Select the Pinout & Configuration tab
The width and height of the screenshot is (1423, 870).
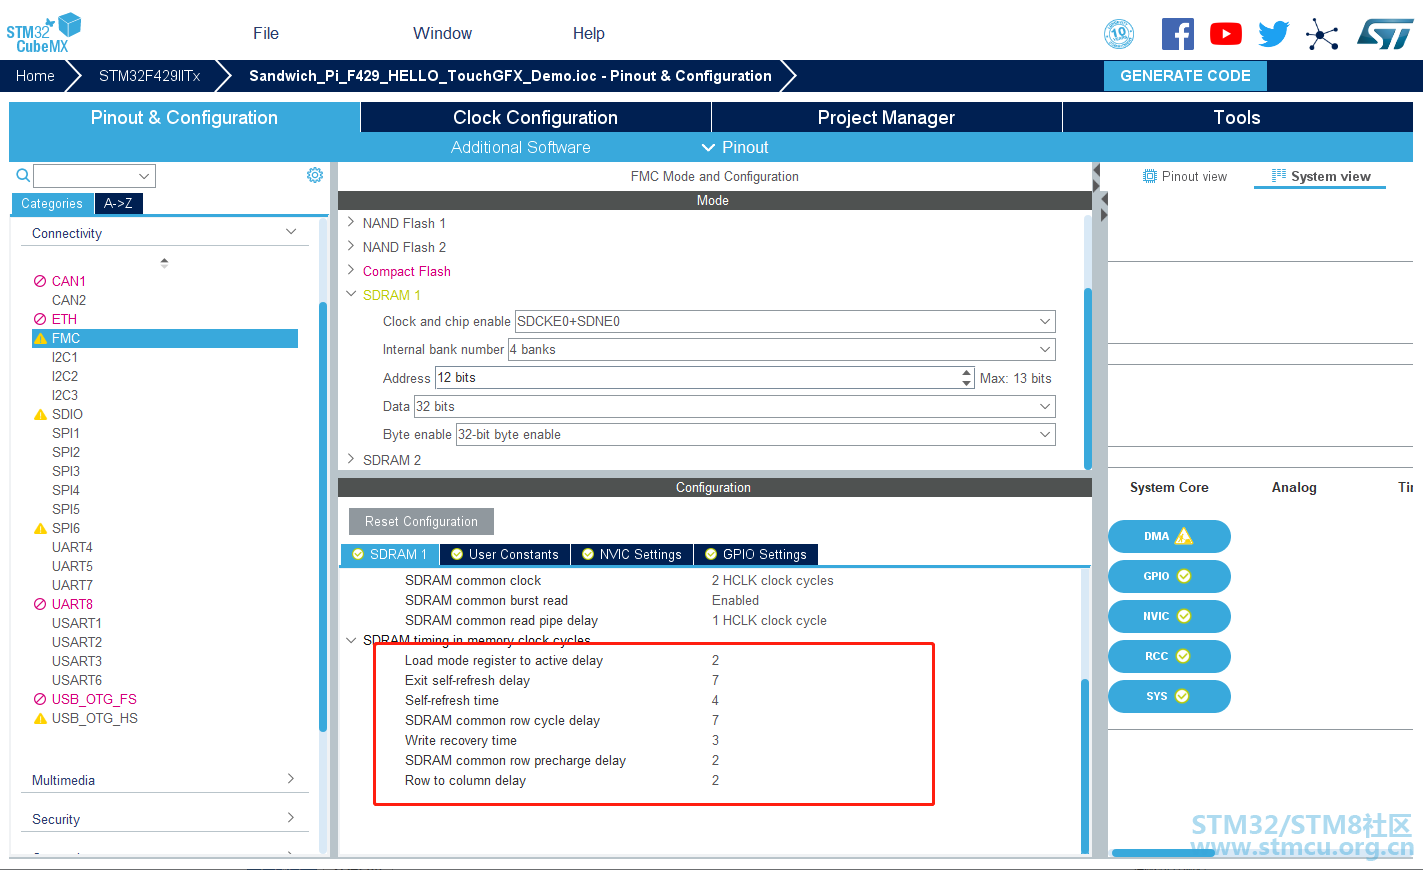click(184, 117)
